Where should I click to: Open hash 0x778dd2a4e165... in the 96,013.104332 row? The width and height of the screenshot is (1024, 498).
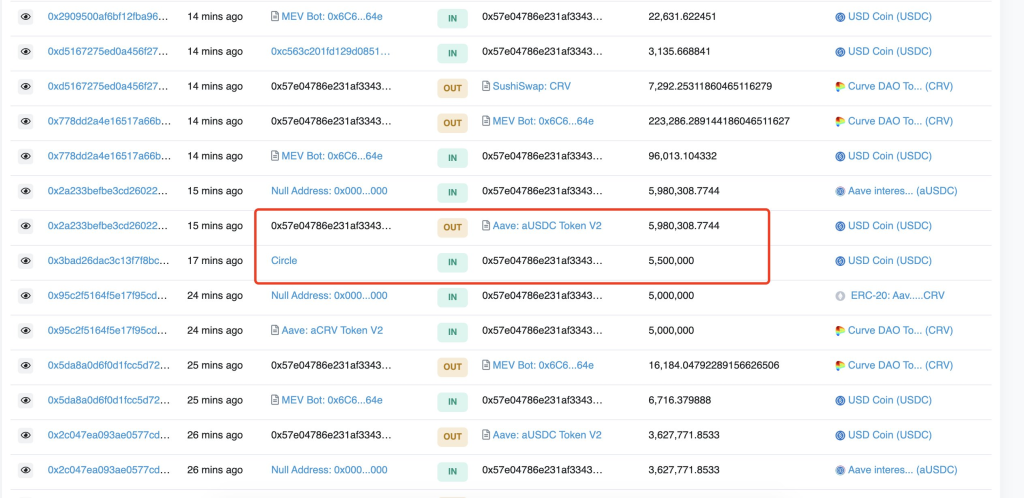(108, 156)
